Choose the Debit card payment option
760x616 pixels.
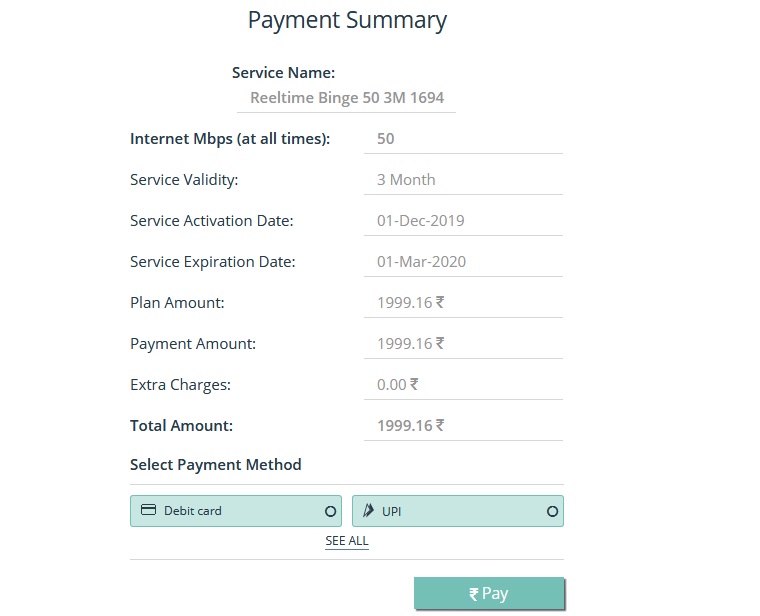[235, 511]
